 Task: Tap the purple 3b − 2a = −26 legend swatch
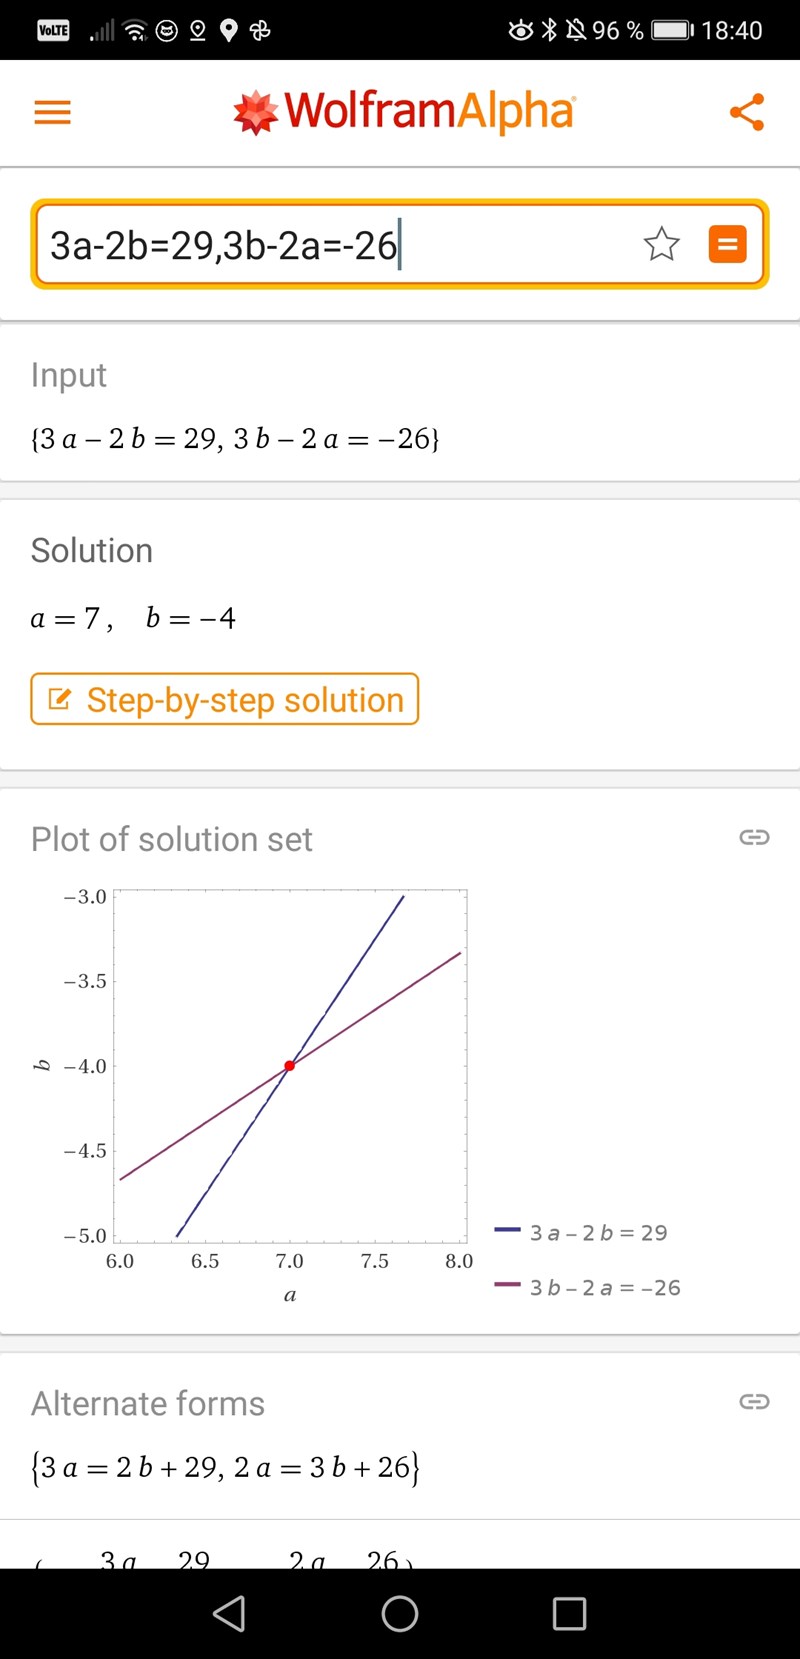(x=508, y=1286)
